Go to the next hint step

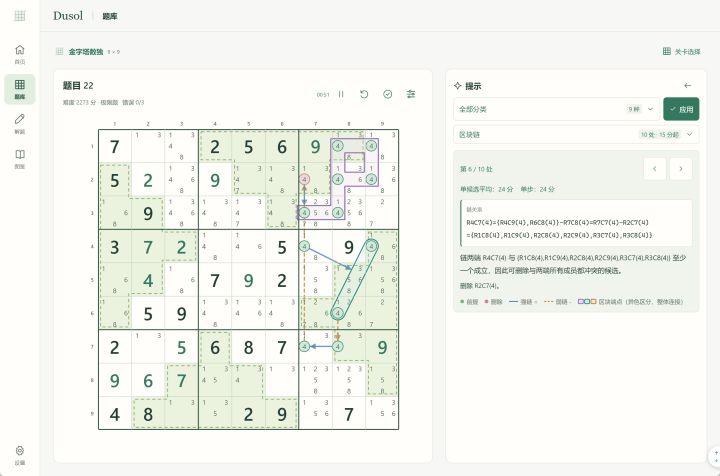point(681,169)
